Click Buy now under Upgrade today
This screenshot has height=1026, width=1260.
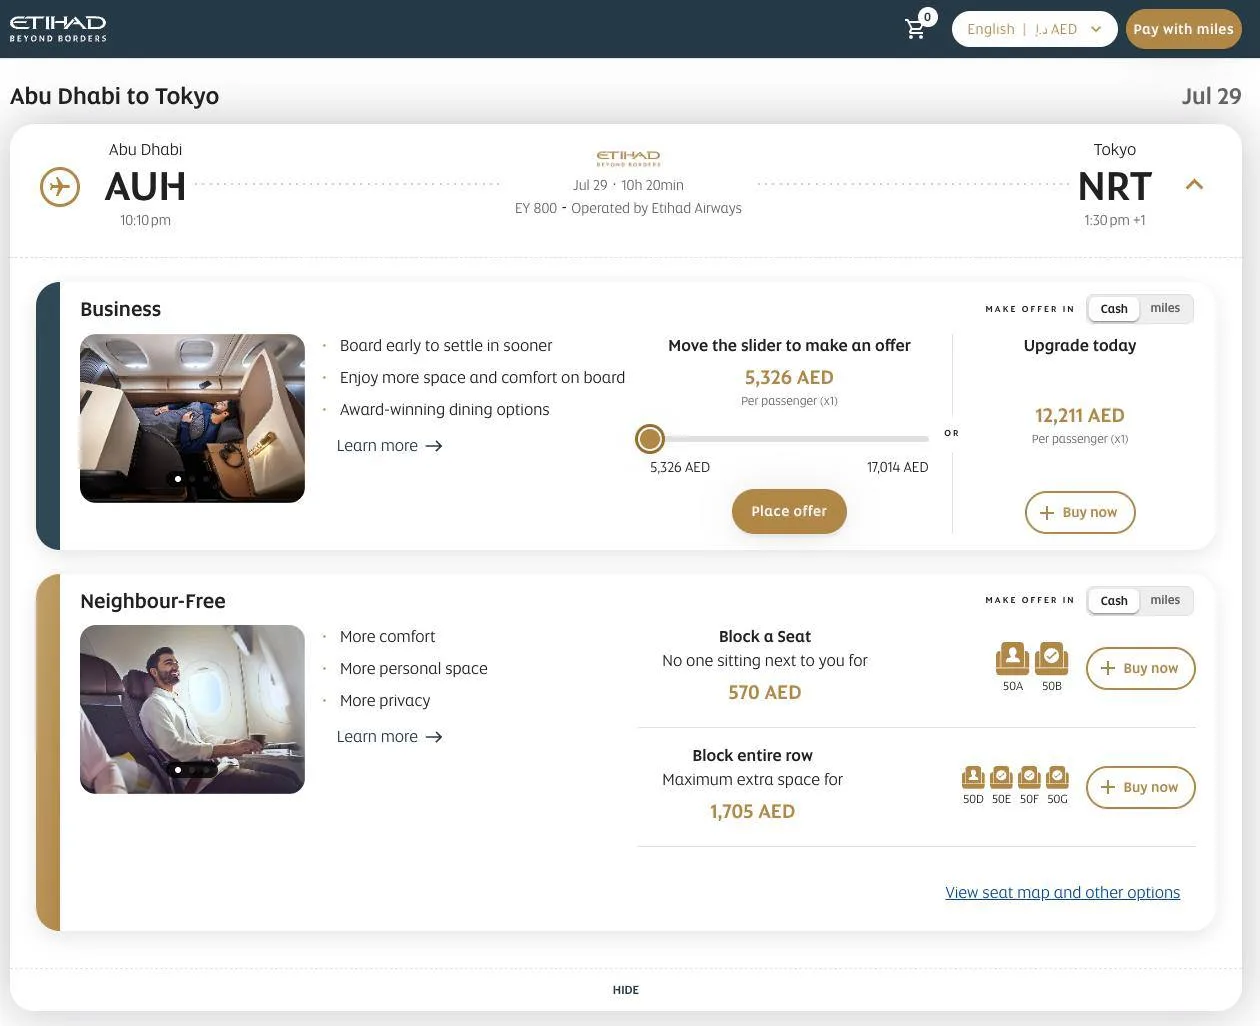pos(1080,512)
